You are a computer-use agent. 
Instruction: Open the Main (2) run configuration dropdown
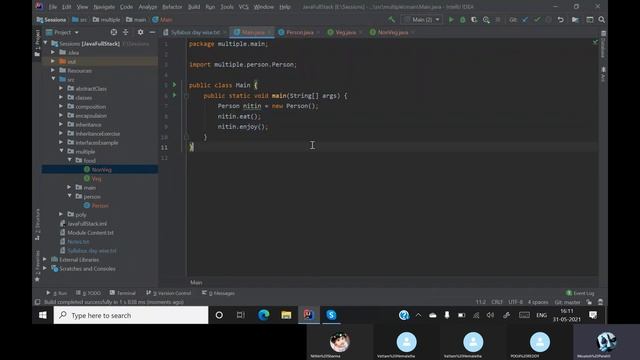tap(422, 20)
